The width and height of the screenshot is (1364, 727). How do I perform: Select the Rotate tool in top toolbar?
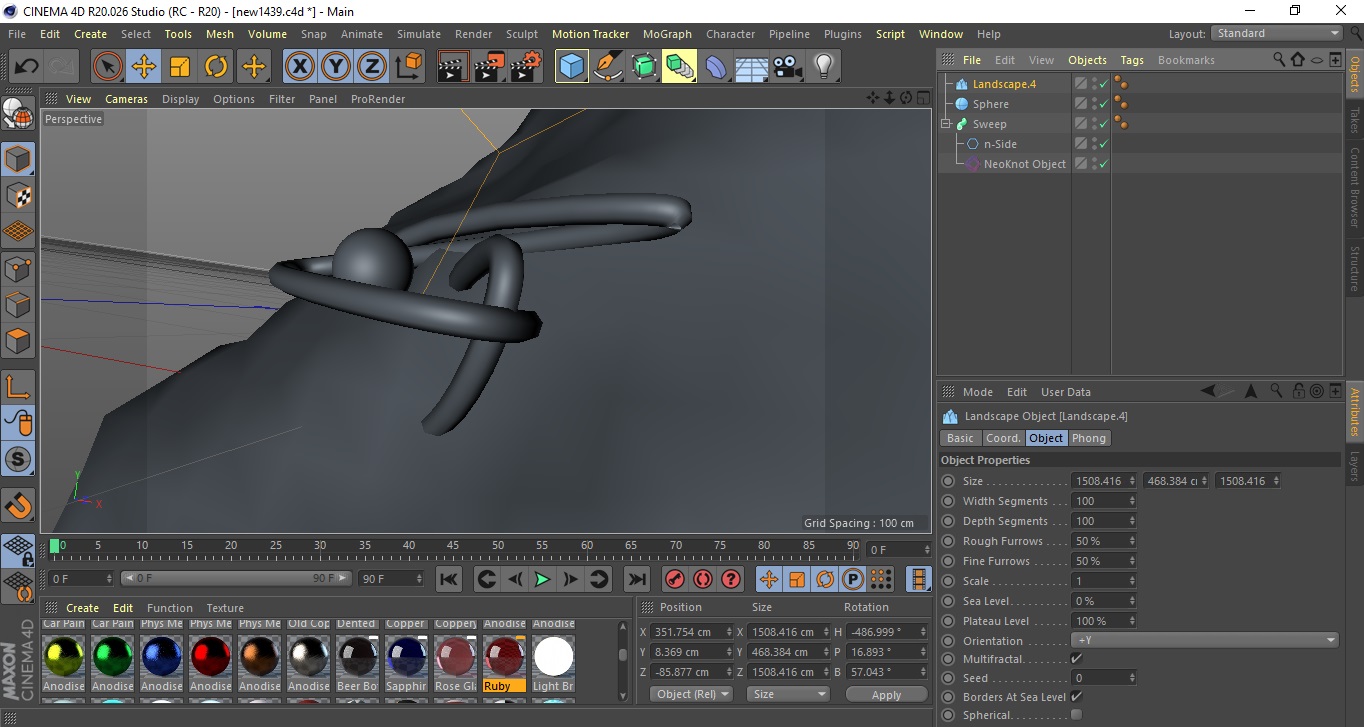pos(216,67)
